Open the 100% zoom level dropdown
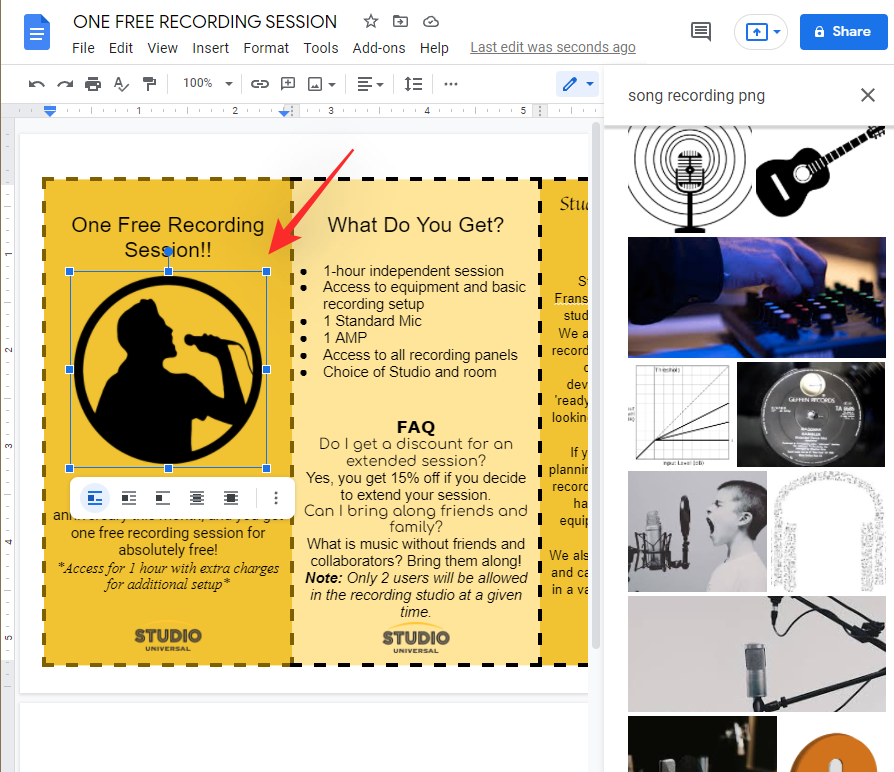 point(207,84)
